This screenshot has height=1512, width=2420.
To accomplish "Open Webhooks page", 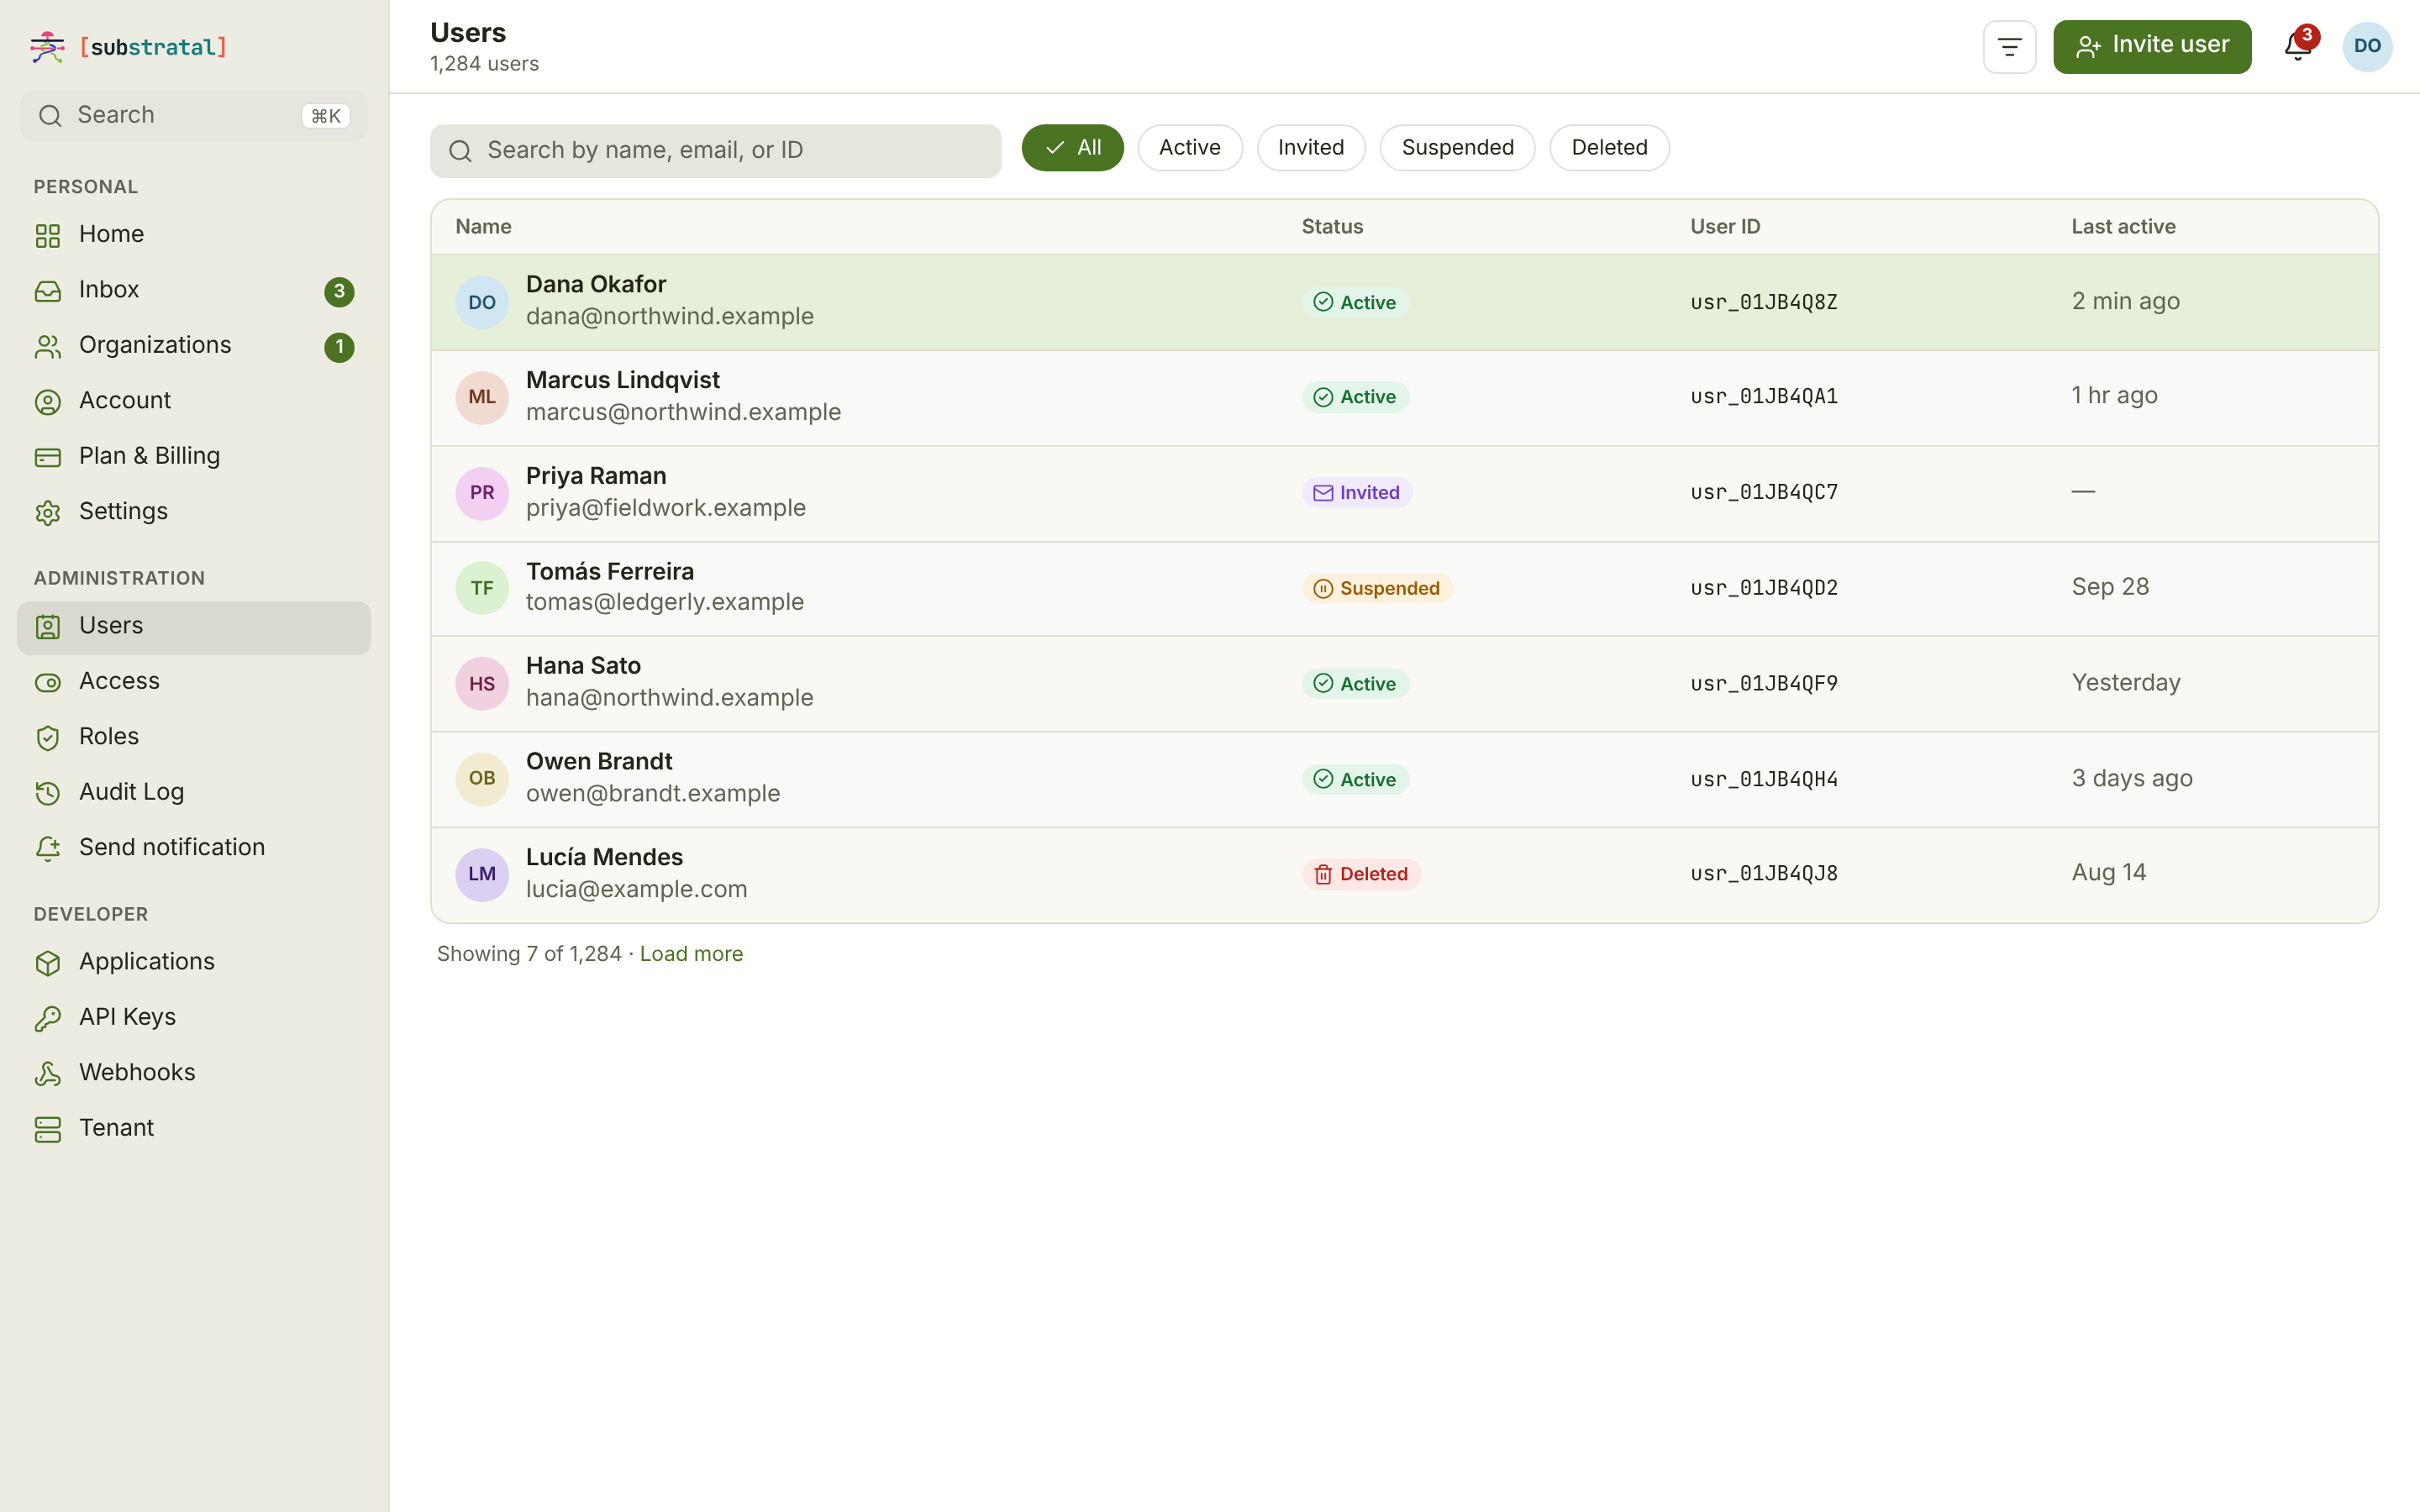I will click(194, 1073).
